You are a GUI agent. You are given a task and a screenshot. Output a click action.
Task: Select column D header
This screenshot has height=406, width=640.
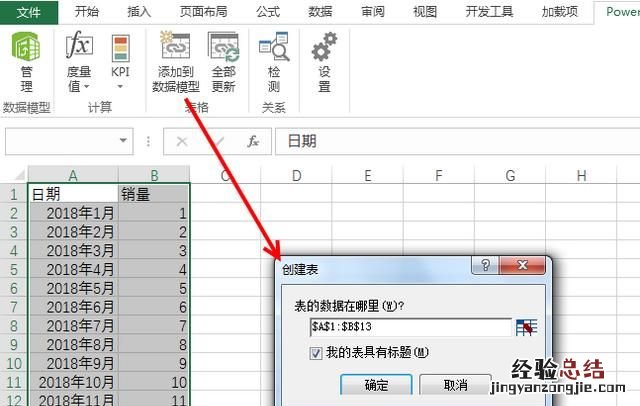point(296,176)
